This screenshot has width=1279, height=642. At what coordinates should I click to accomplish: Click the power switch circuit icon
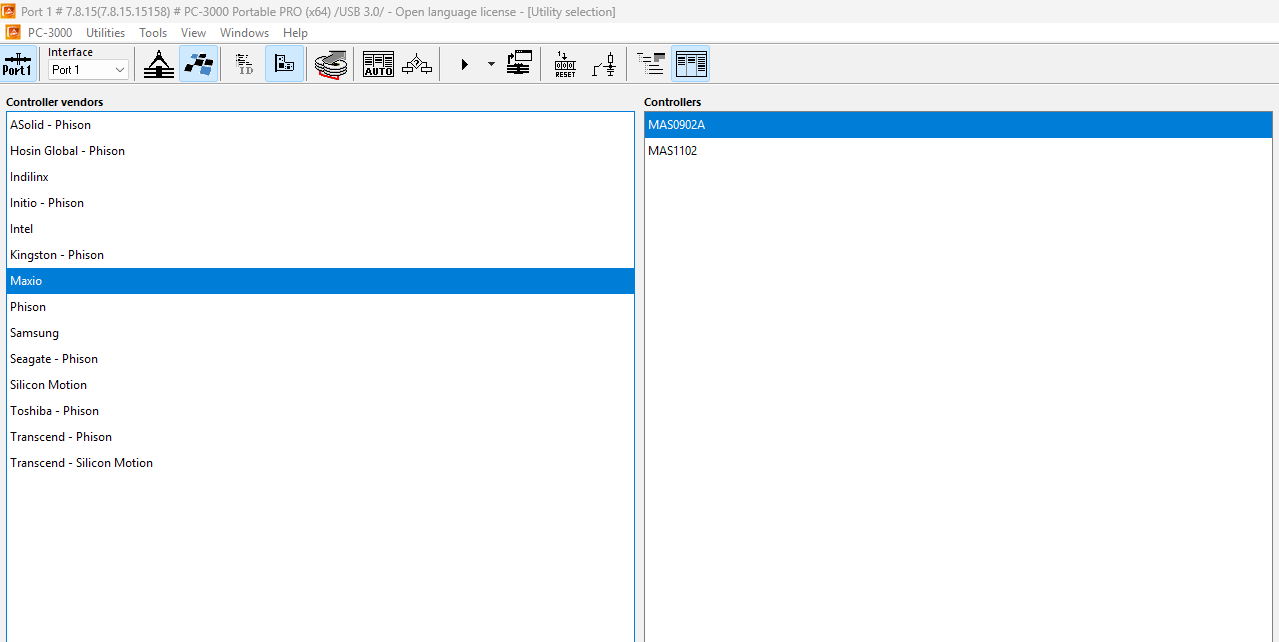click(604, 64)
